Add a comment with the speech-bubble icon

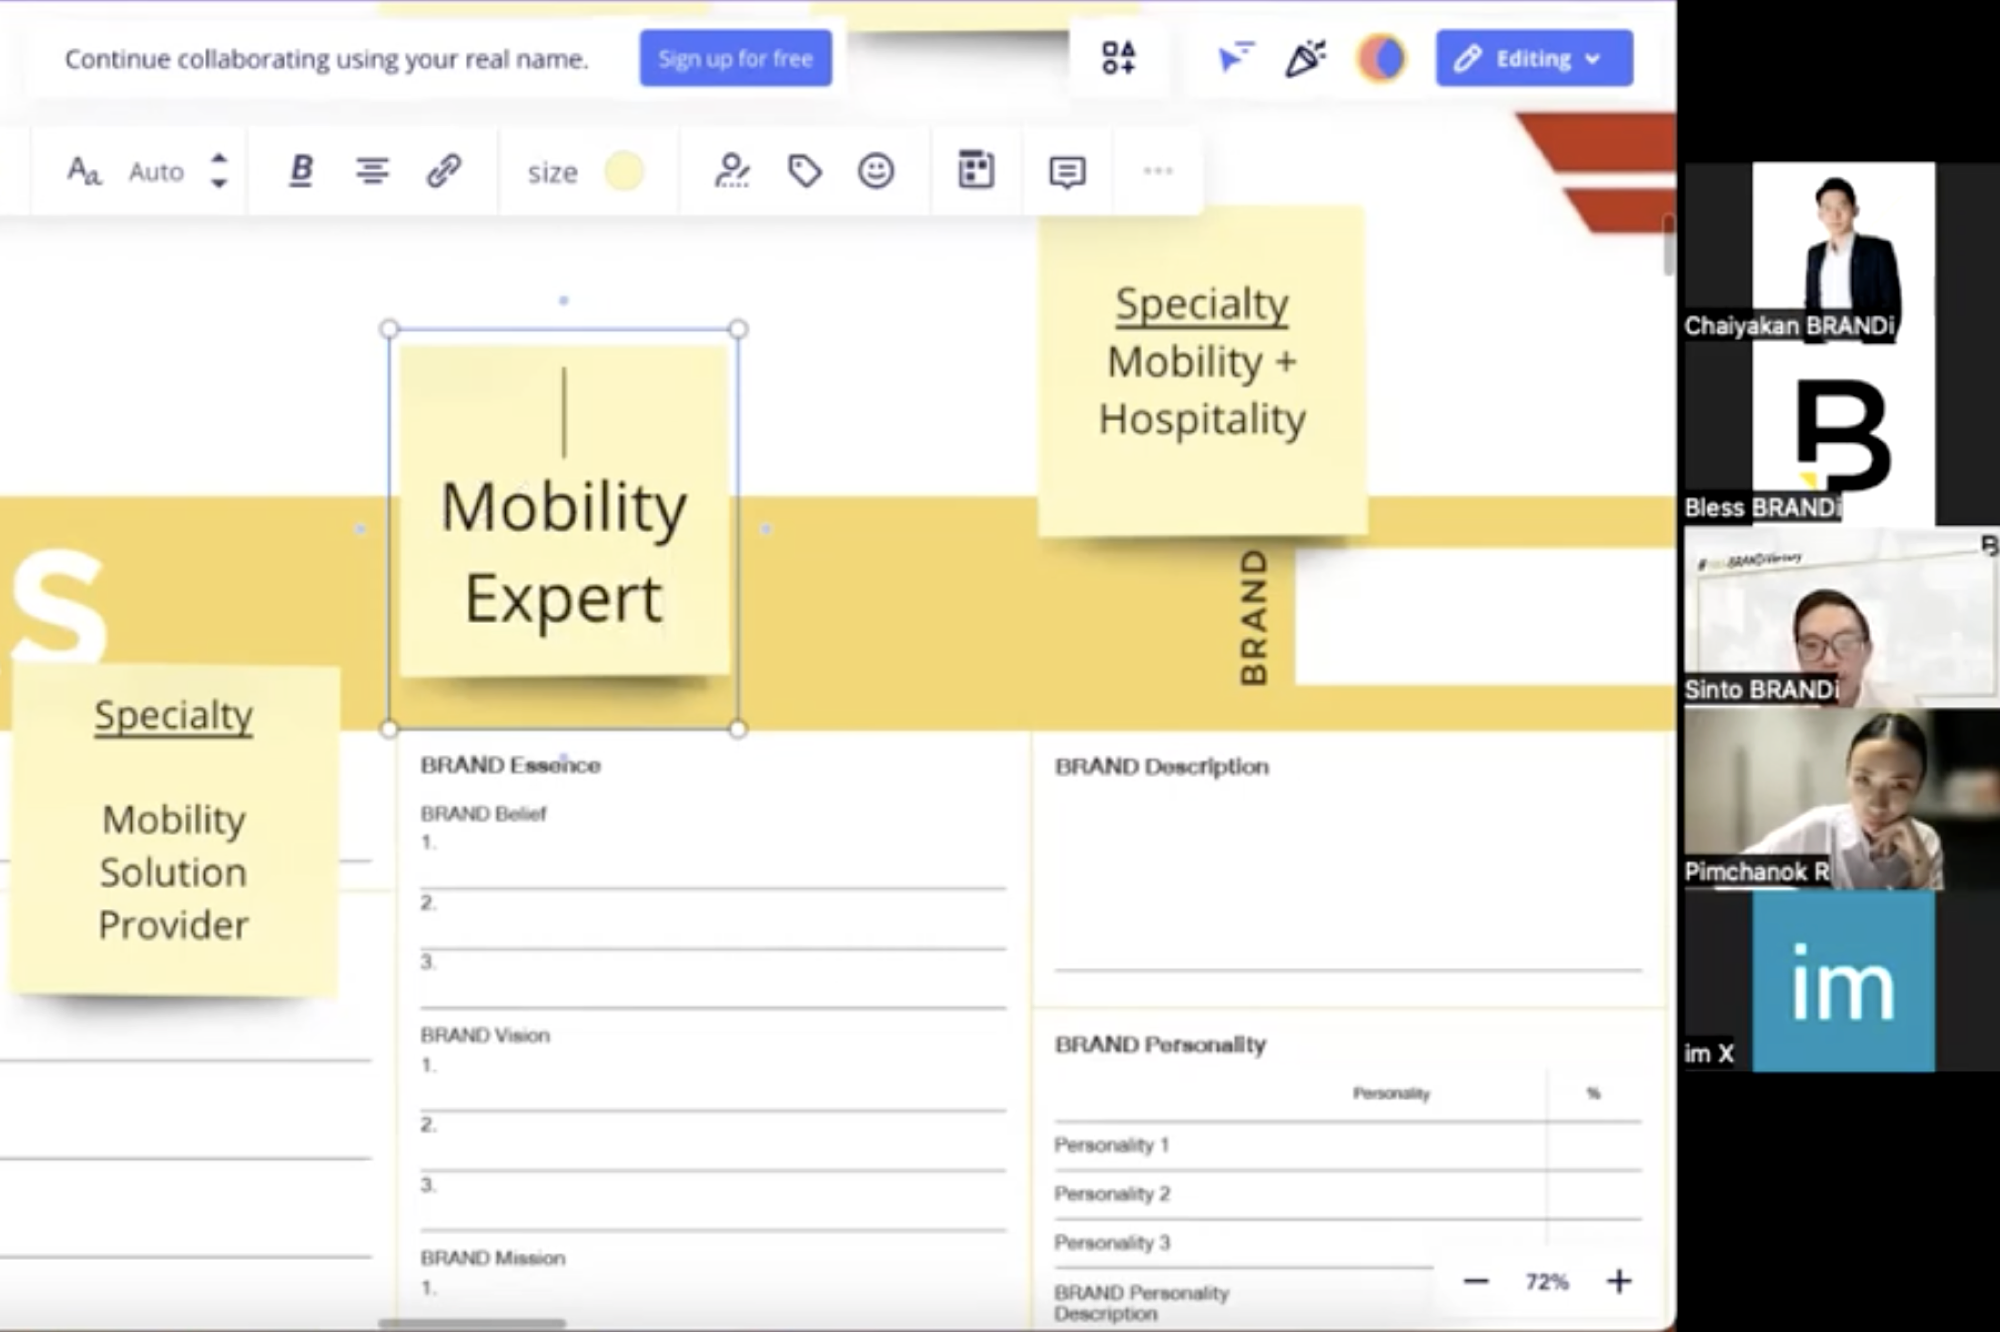pyautogui.click(x=1067, y=172)
